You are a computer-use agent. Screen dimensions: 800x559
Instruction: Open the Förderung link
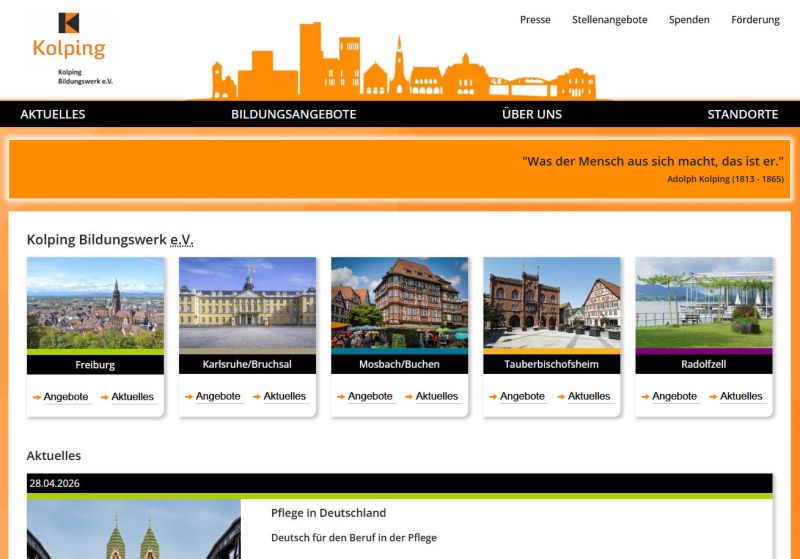click(755, 20)
